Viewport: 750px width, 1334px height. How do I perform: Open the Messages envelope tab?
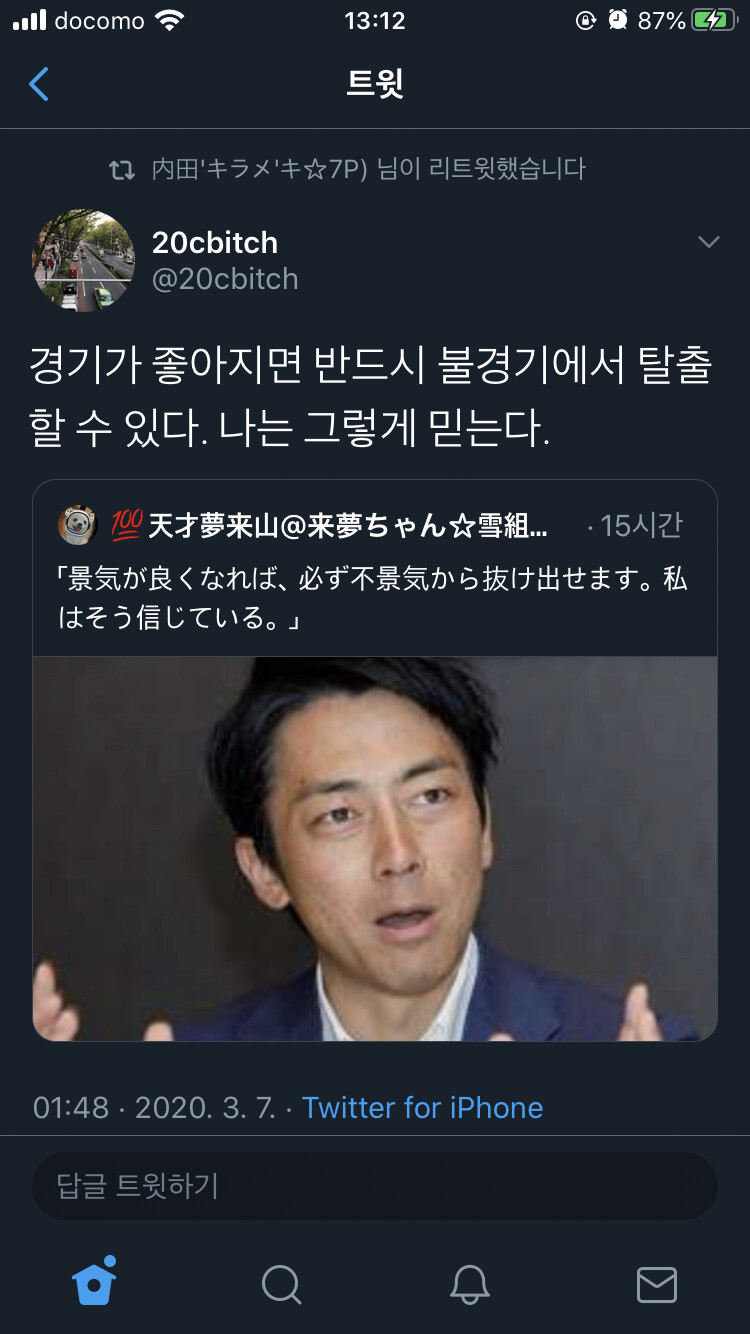pyautogui.click(x=656, y=1285)
